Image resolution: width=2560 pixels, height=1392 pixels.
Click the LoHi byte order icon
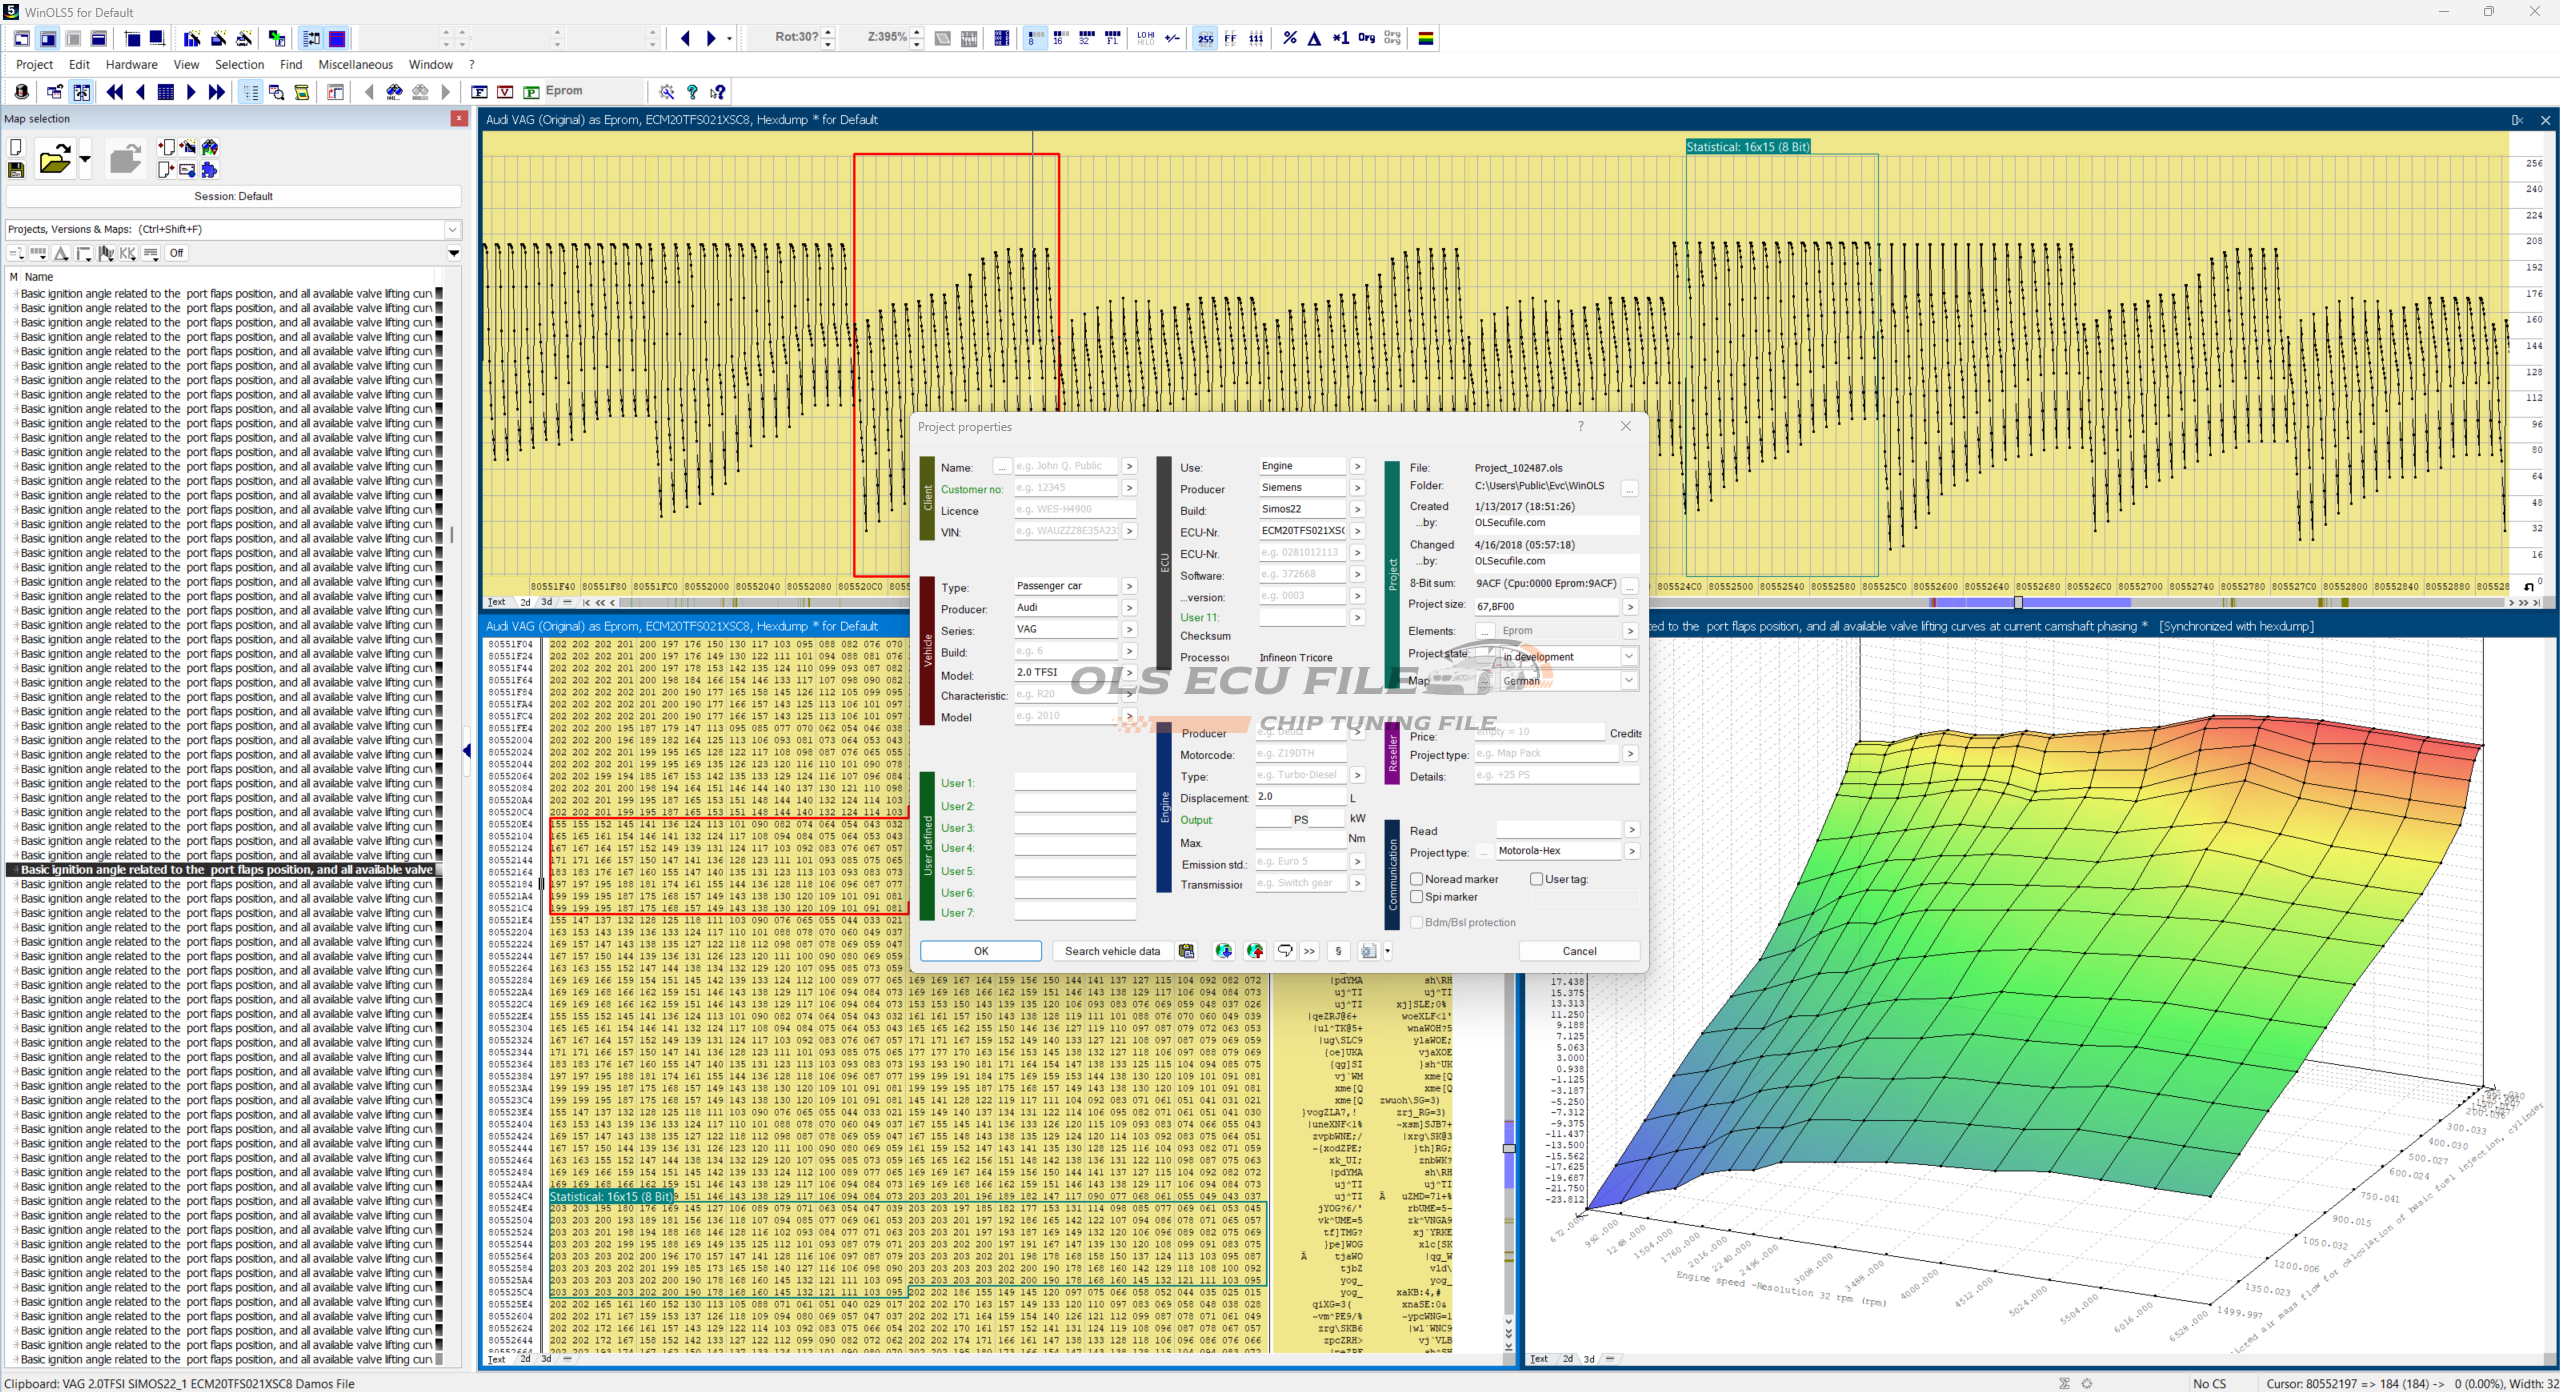click(x=1146, y=38)
